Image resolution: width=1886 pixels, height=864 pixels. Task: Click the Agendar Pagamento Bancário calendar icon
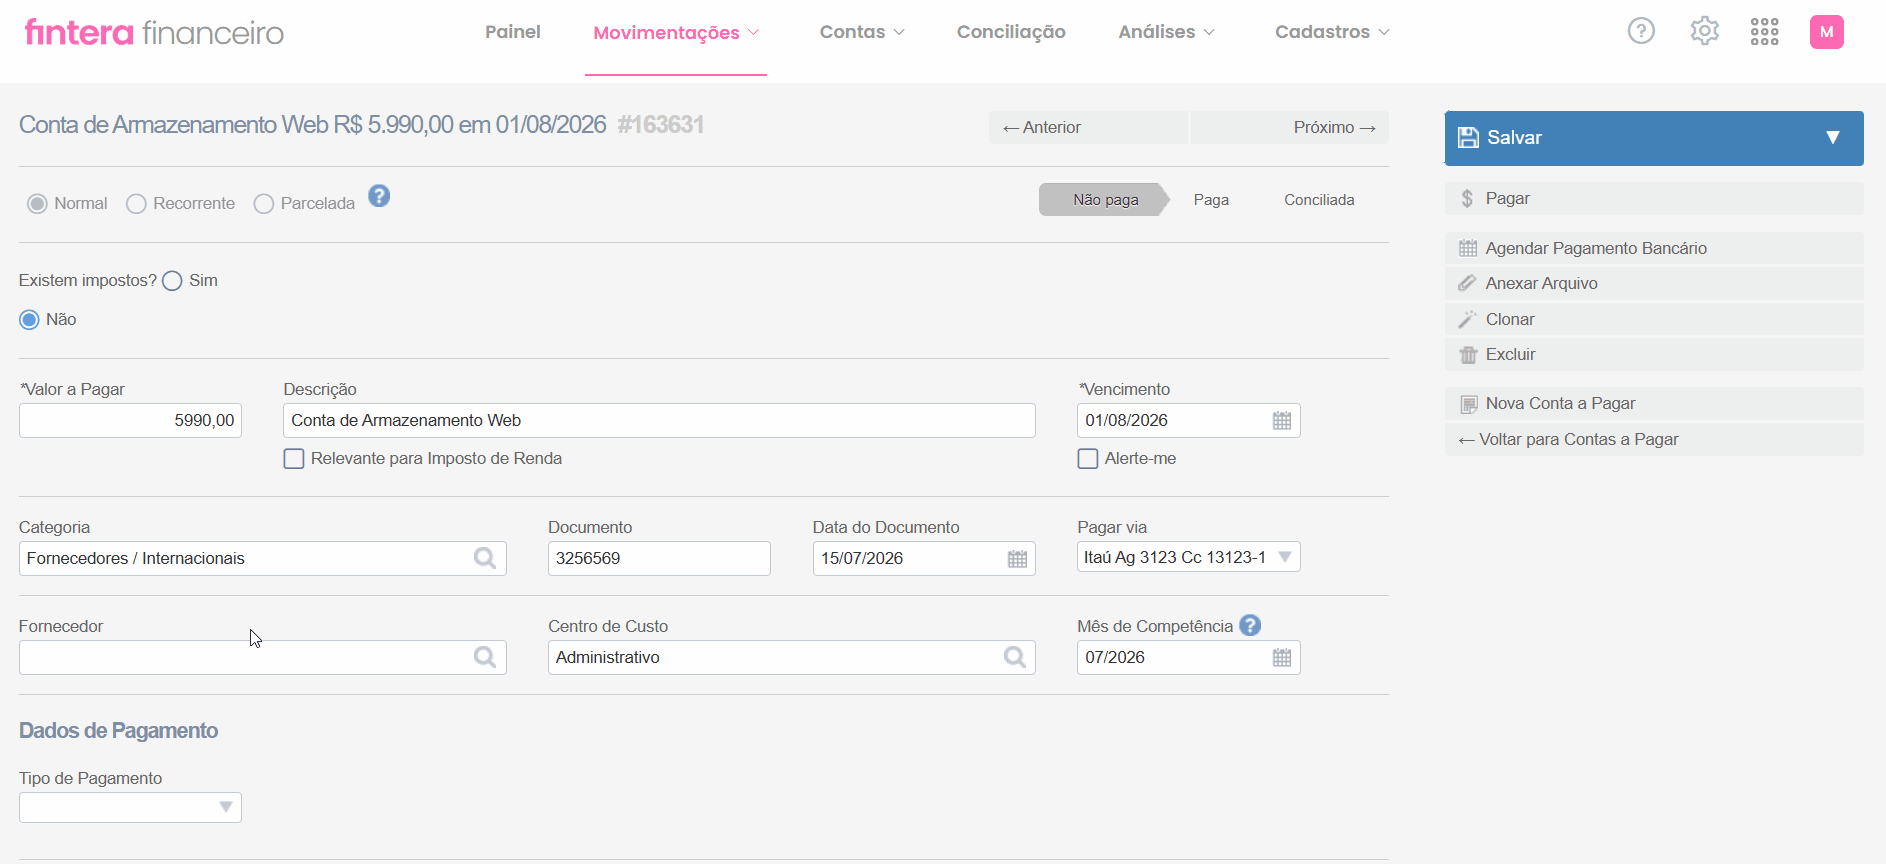[1468, 248]
